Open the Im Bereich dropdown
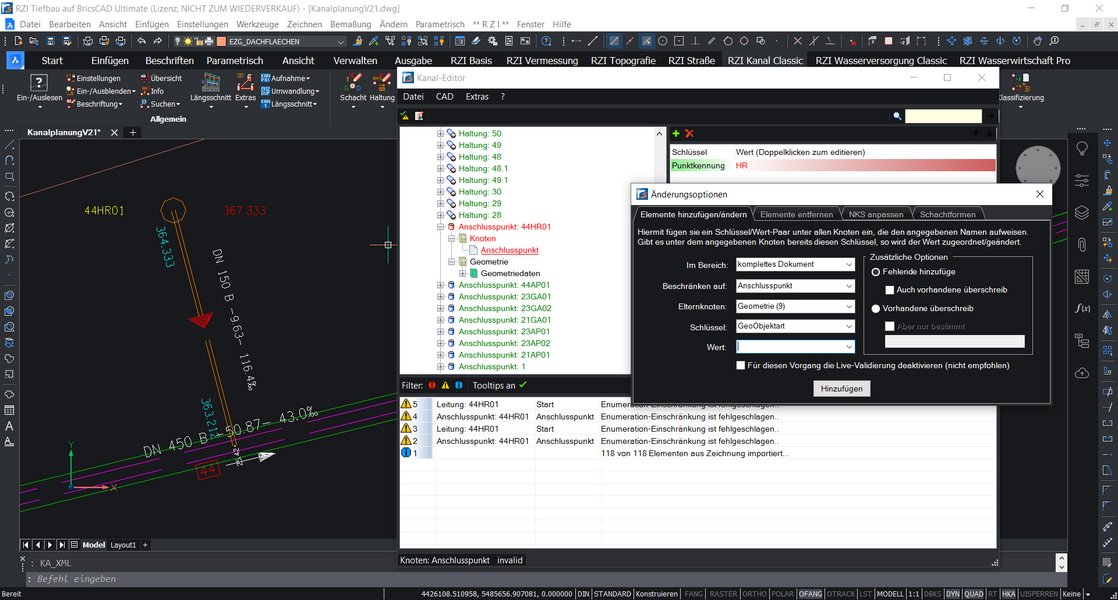1118x600 pixels. coord(795,264)
